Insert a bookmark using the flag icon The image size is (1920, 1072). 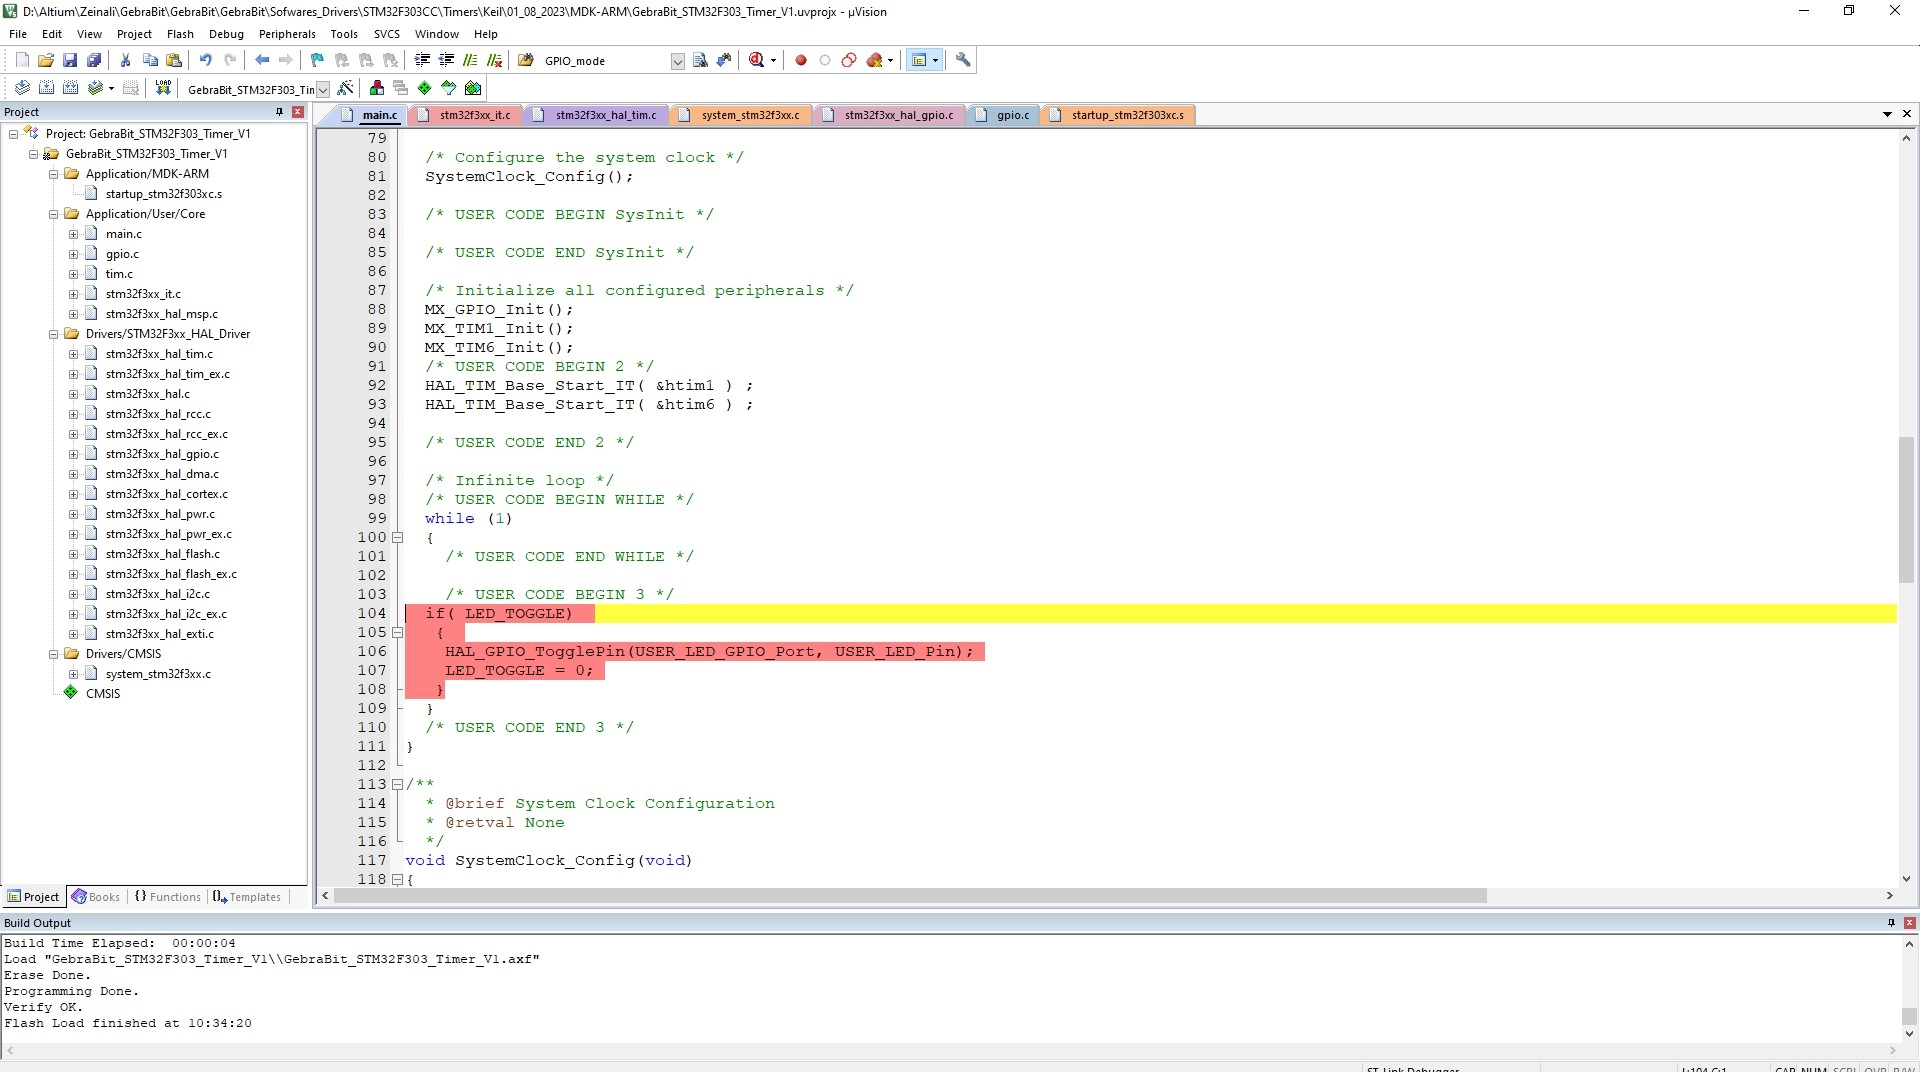click(x=318, y=60)
